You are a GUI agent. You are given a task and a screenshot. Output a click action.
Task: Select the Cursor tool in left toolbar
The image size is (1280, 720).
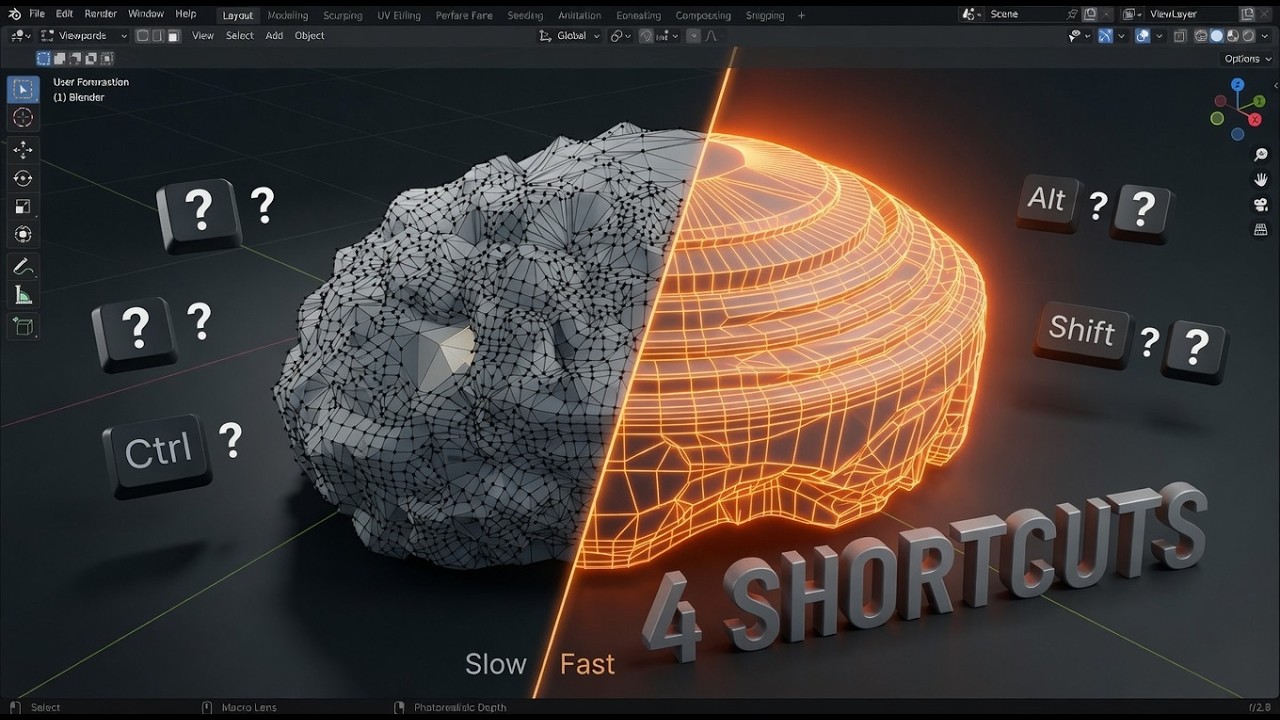[x=22, y=118]
